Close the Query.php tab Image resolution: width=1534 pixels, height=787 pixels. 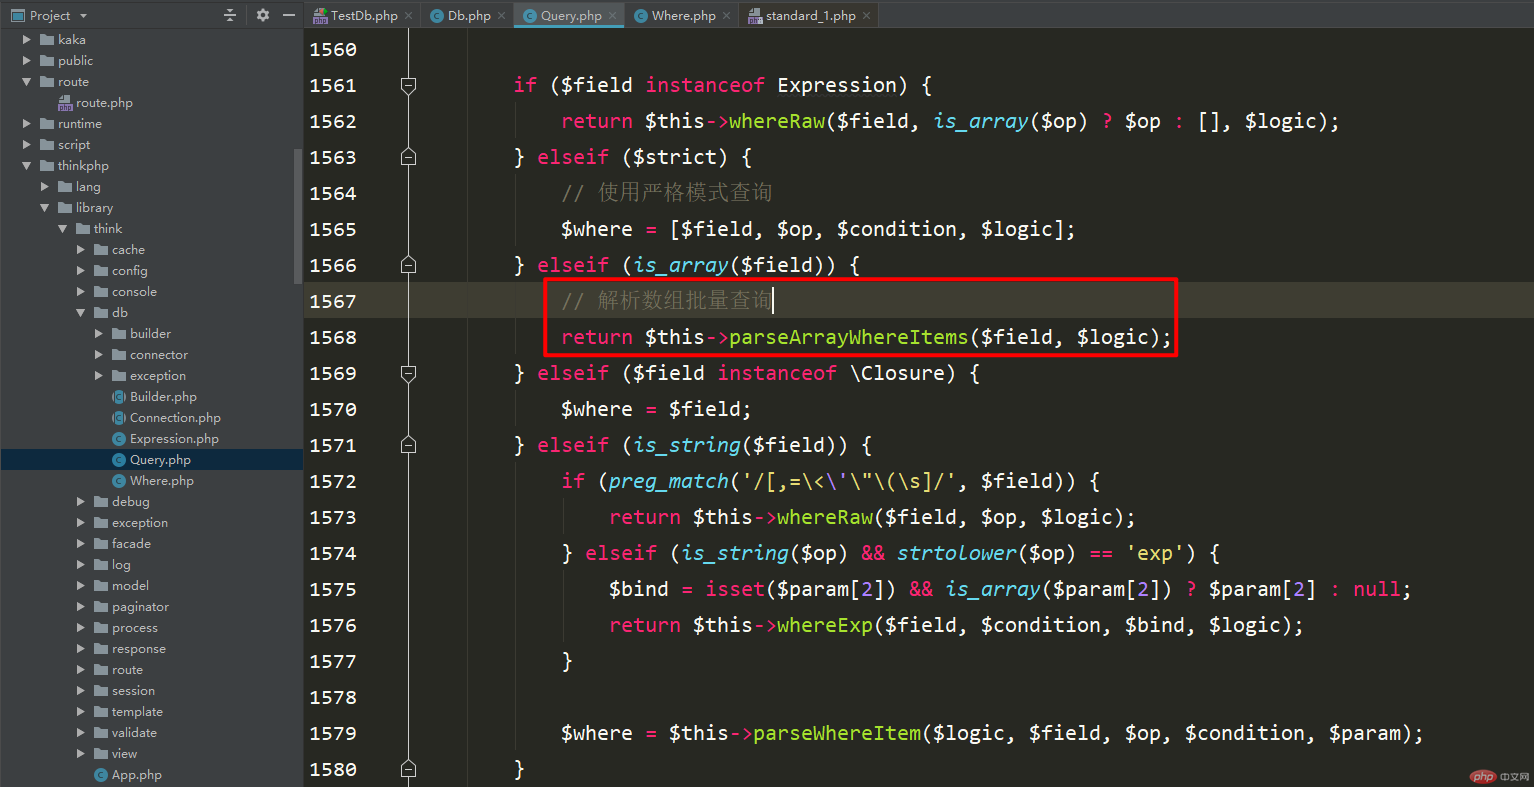pyautogui.click(x=612, y=15)
